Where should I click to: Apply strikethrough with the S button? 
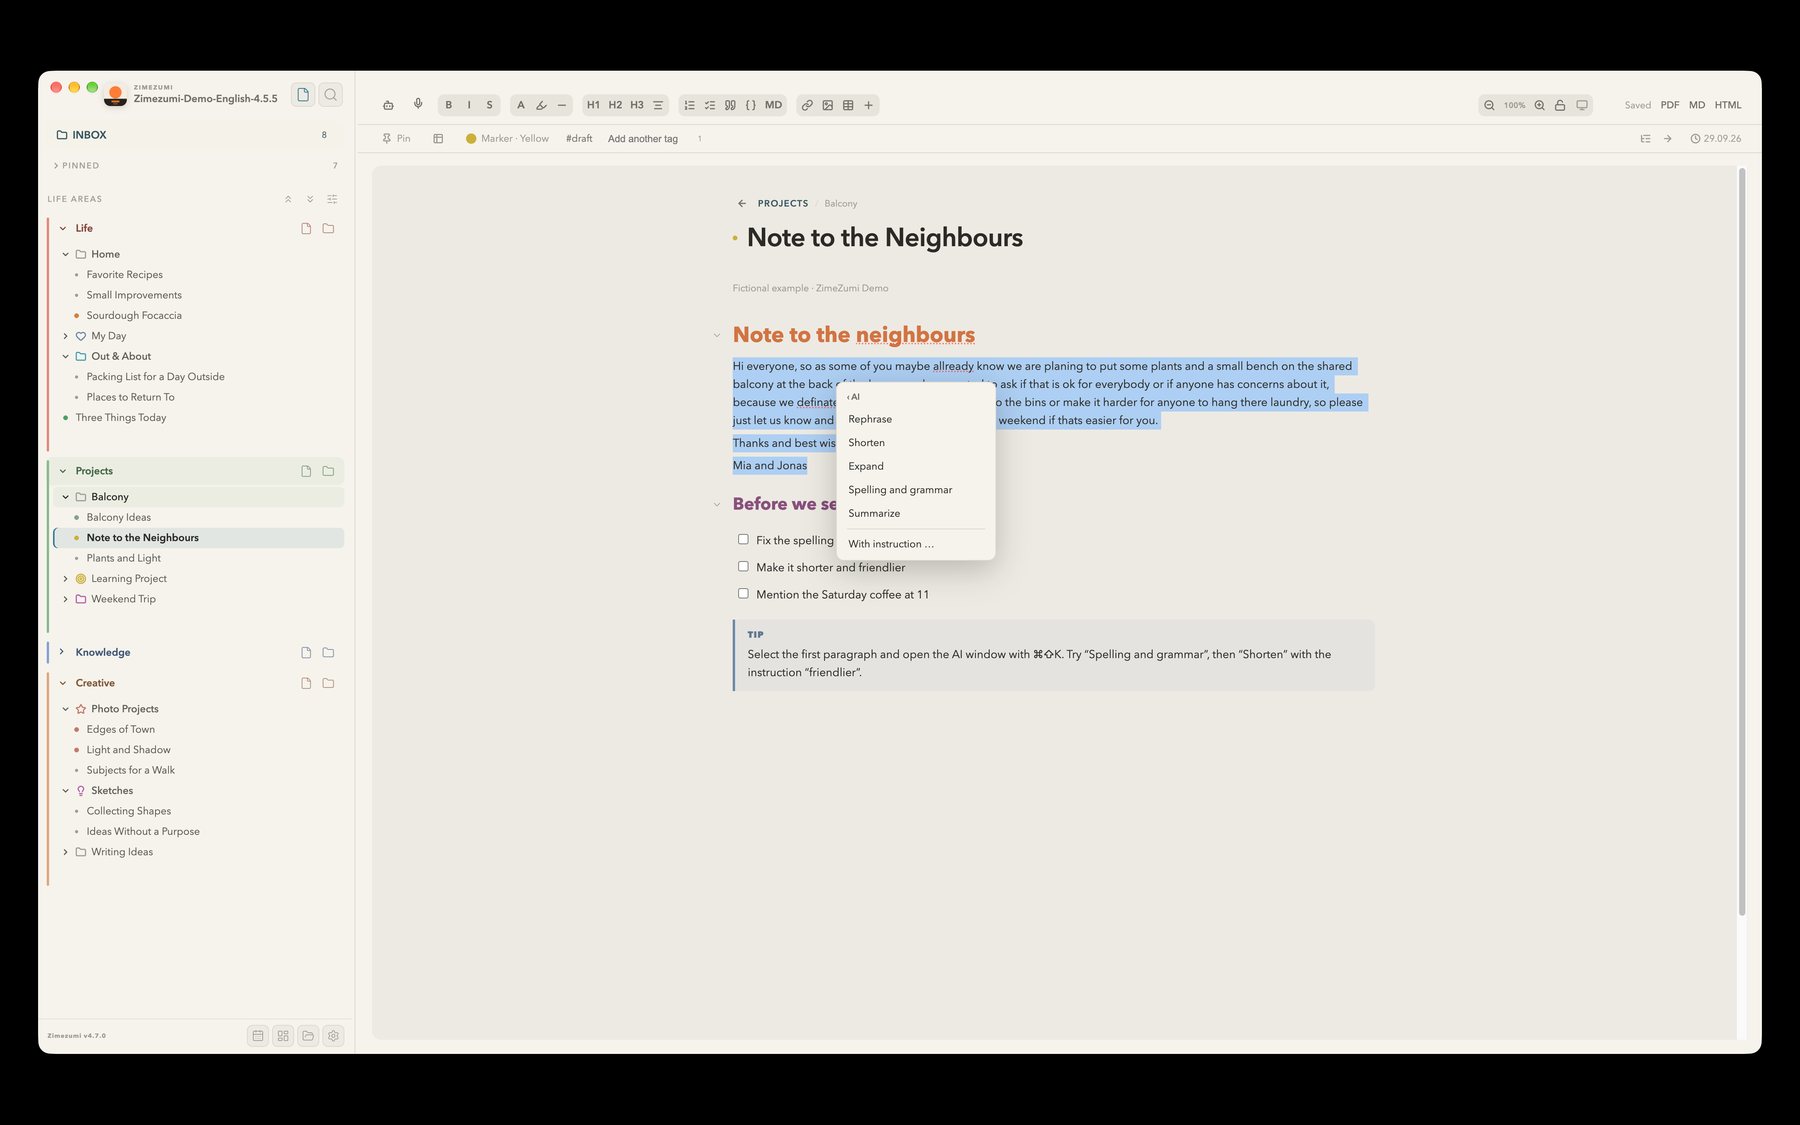[x=489, y=105]
